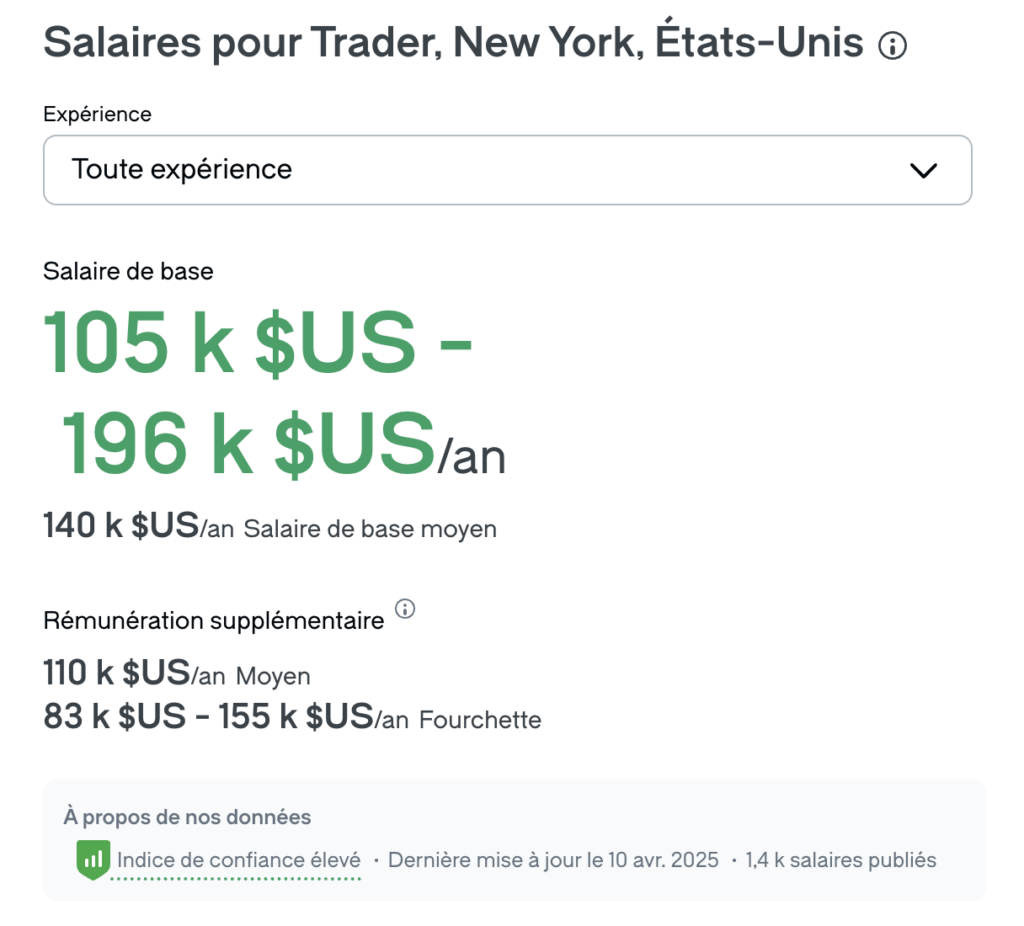Click the green confidence shield icon
This screenshot has height=926, width=1024.
point(93,860)
